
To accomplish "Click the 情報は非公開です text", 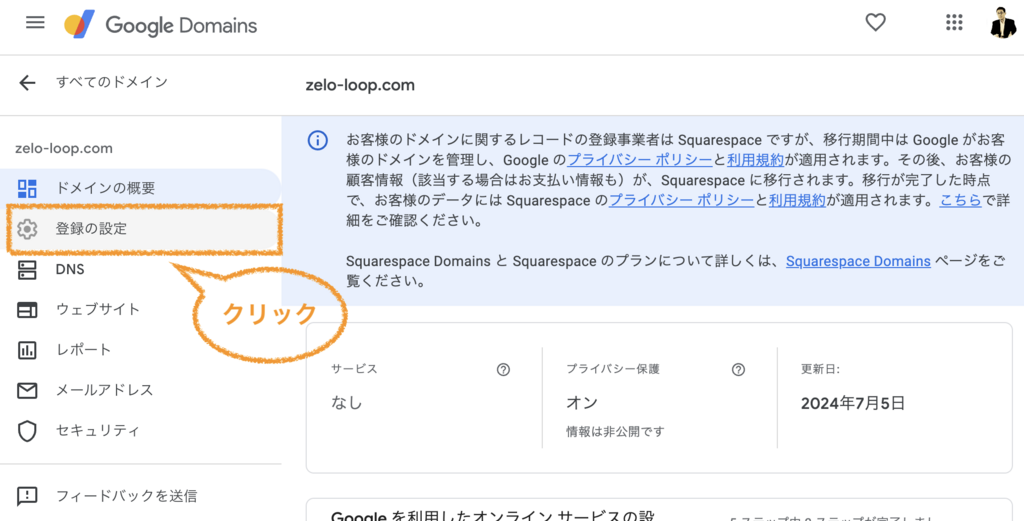I will (x=615, y=432).
